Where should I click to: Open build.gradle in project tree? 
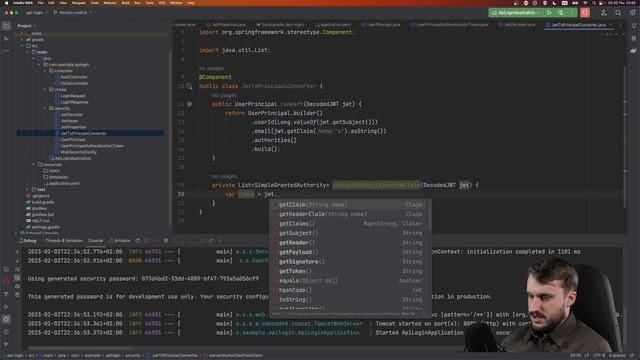point(43,202)
